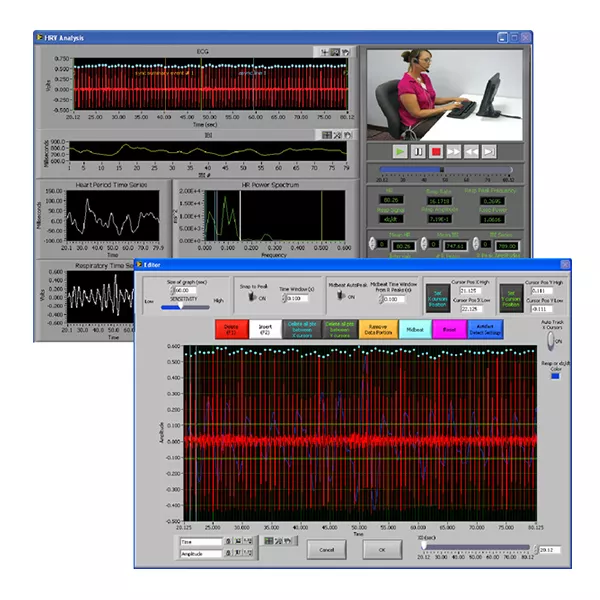This screenshot has width=600, height=600.
Task: Click the Amplitude axis format icon
Action: click(x=248, y=553)
